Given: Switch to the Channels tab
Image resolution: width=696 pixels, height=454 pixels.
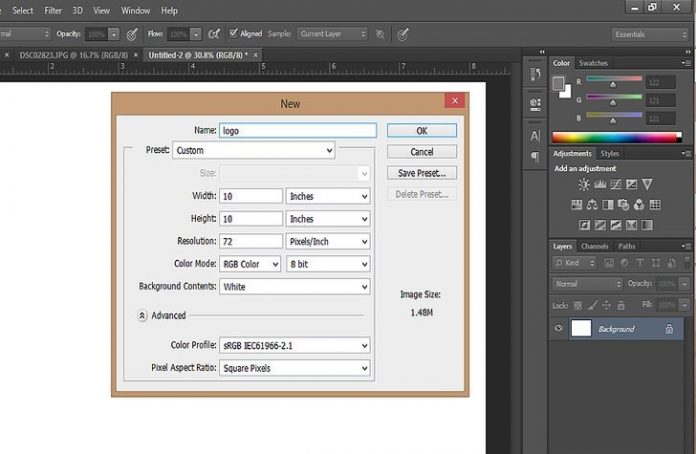Looking at the screenshot, I should pos(595,246).
